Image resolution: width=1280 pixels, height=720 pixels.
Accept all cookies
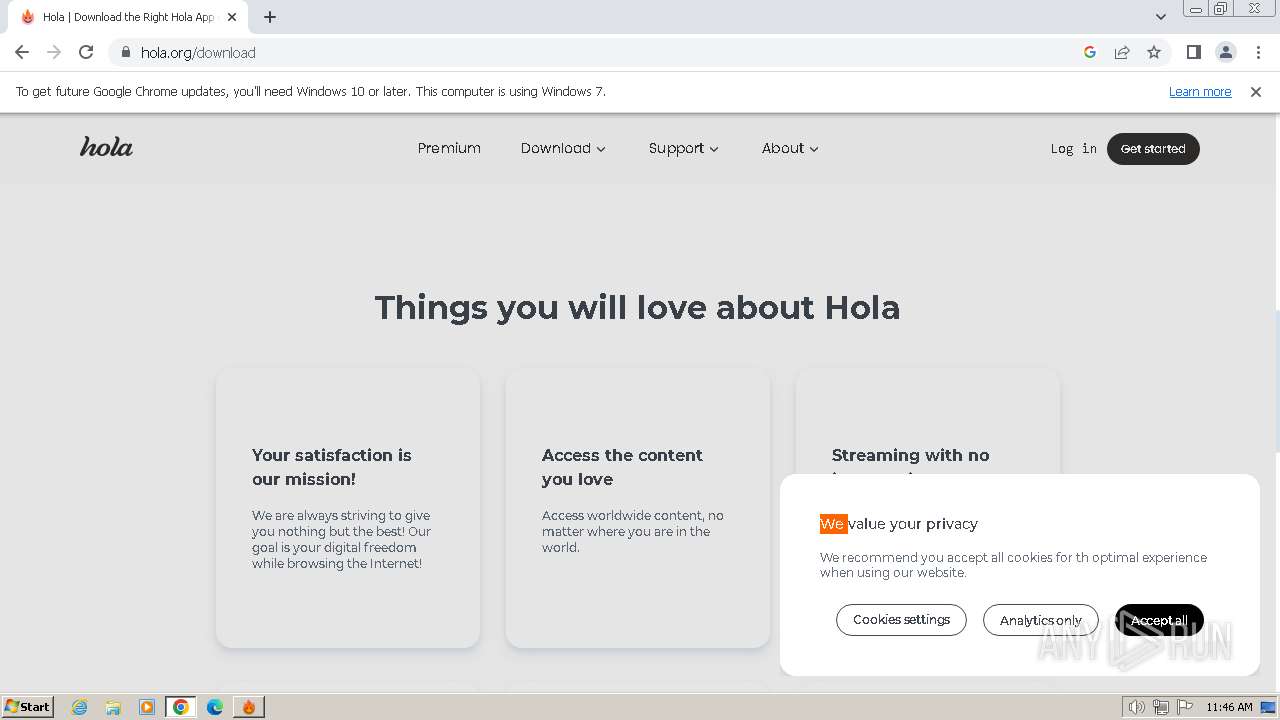[x=1159, y=620]
